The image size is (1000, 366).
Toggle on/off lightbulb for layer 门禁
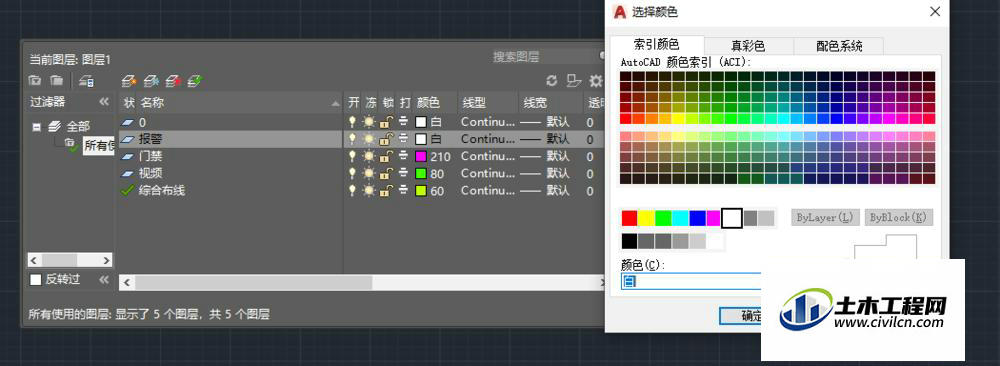(x=351, y=156)
